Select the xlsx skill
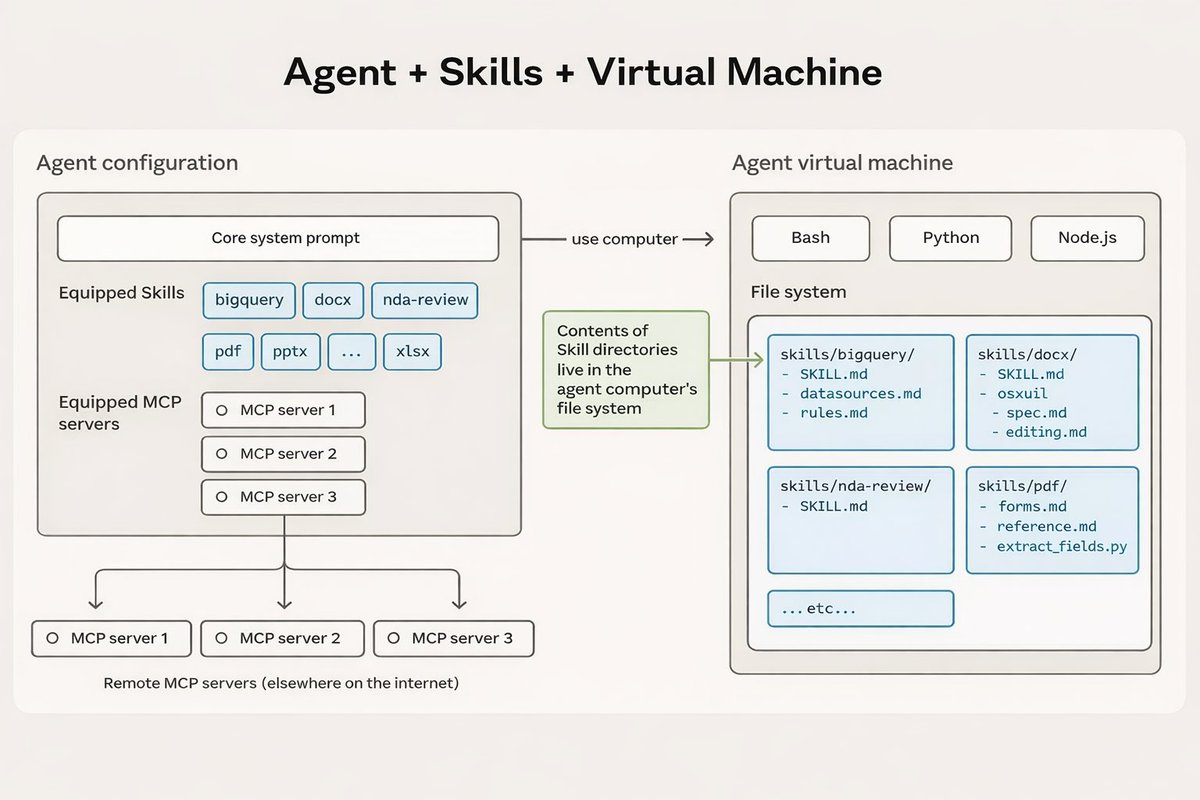The width and height of the screenshot is (1200, 800). pos(412,351)
